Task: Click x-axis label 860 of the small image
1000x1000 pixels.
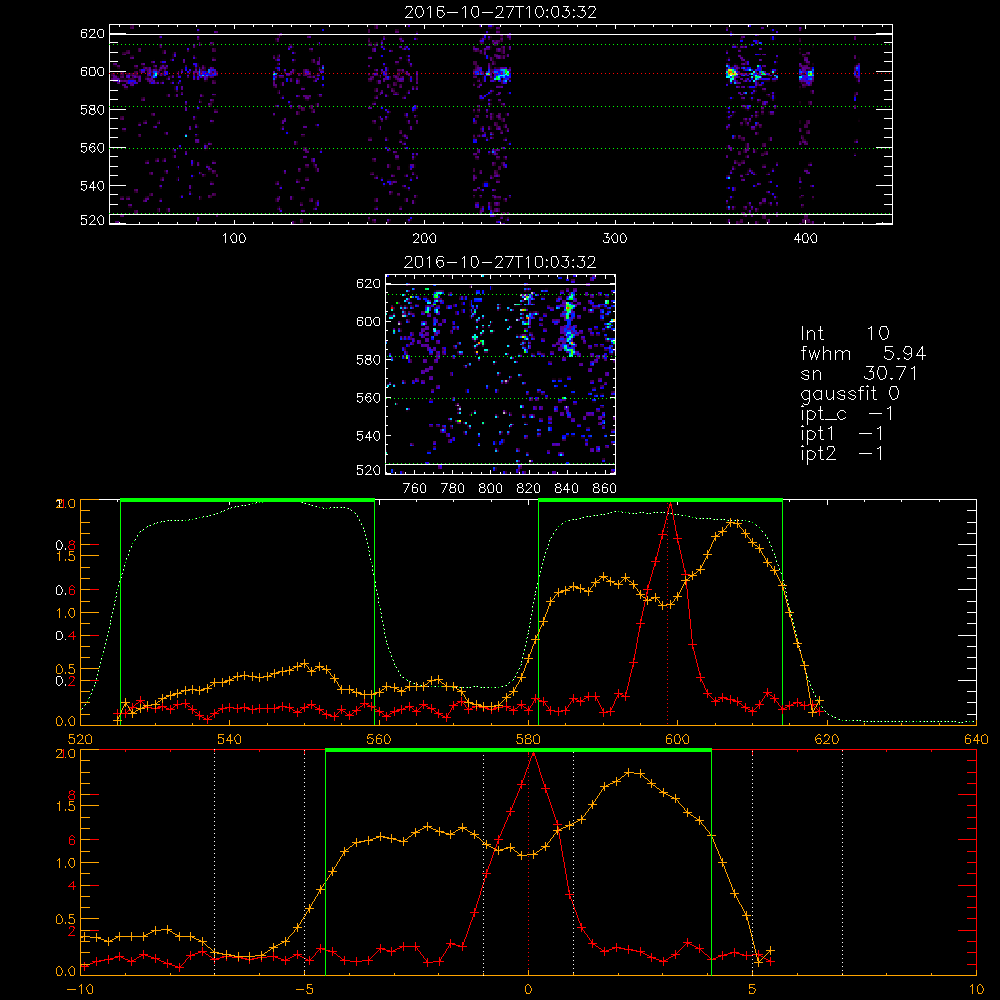Action: coord(605,489)
